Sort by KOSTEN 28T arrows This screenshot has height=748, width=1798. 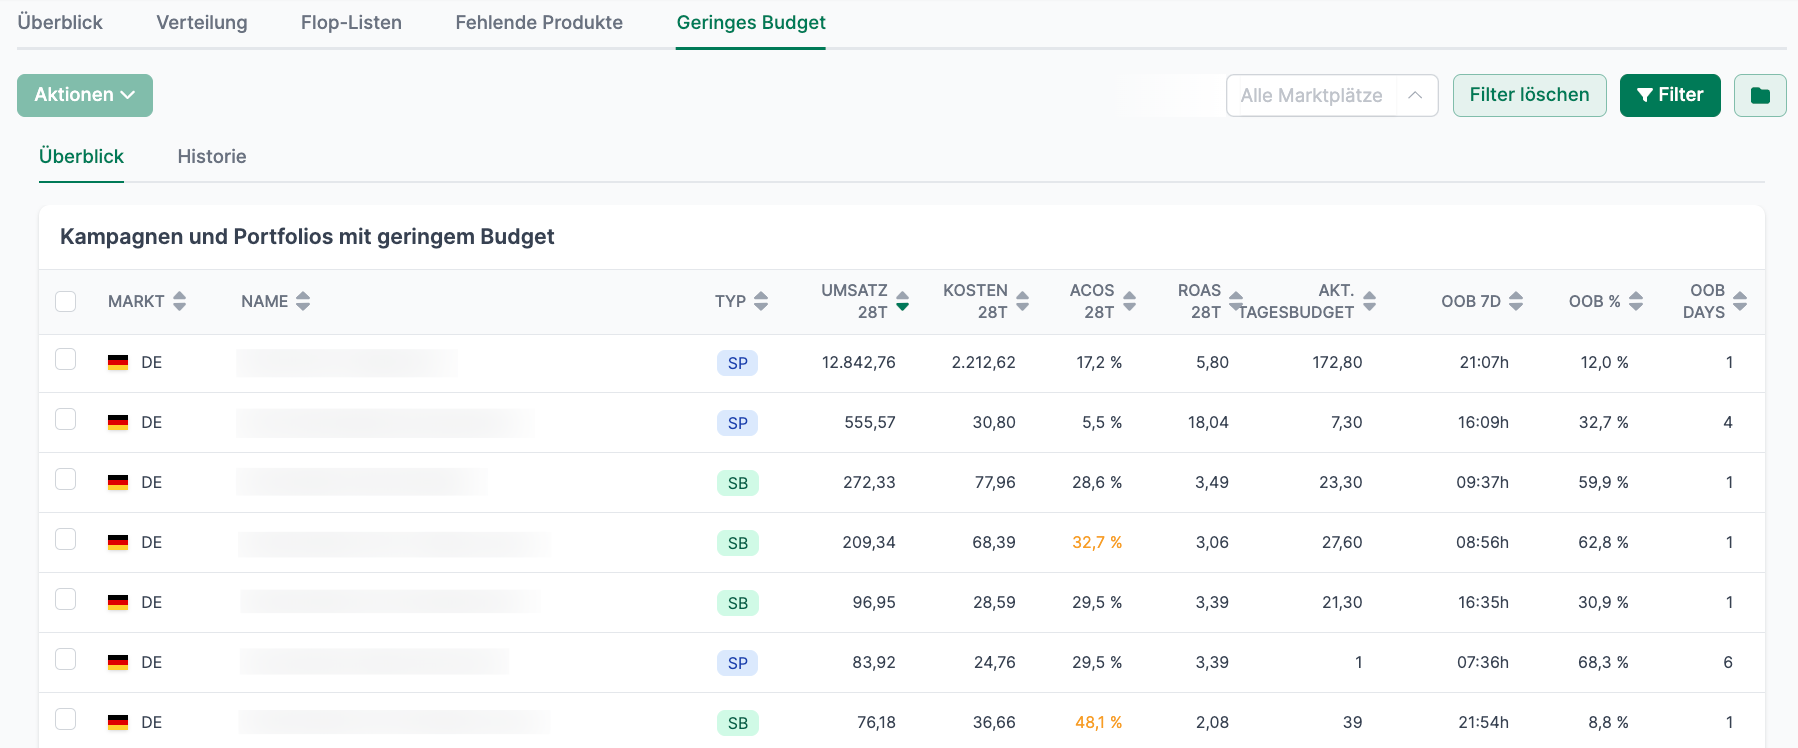coord(1022,301)
